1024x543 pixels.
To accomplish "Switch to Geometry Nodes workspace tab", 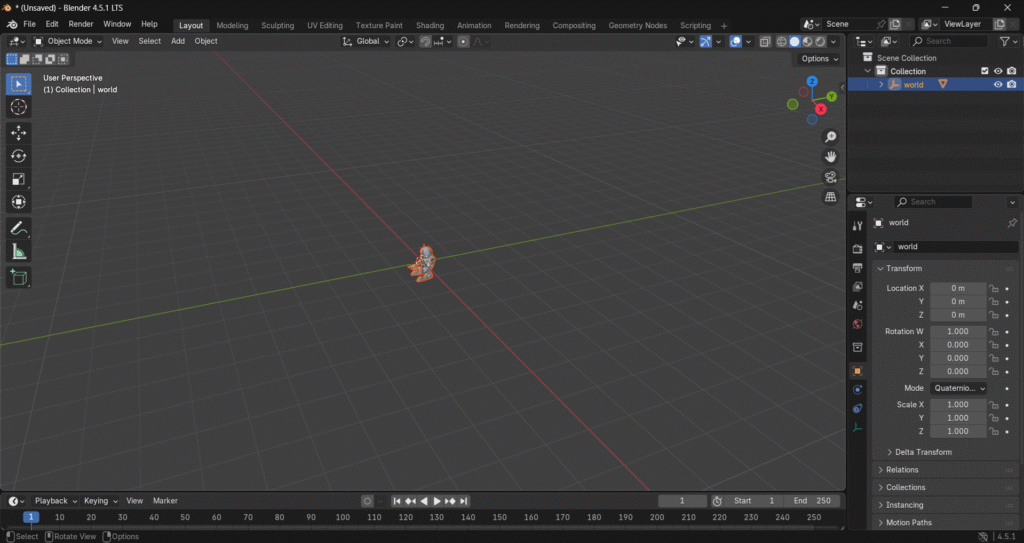I will (638, 25).
